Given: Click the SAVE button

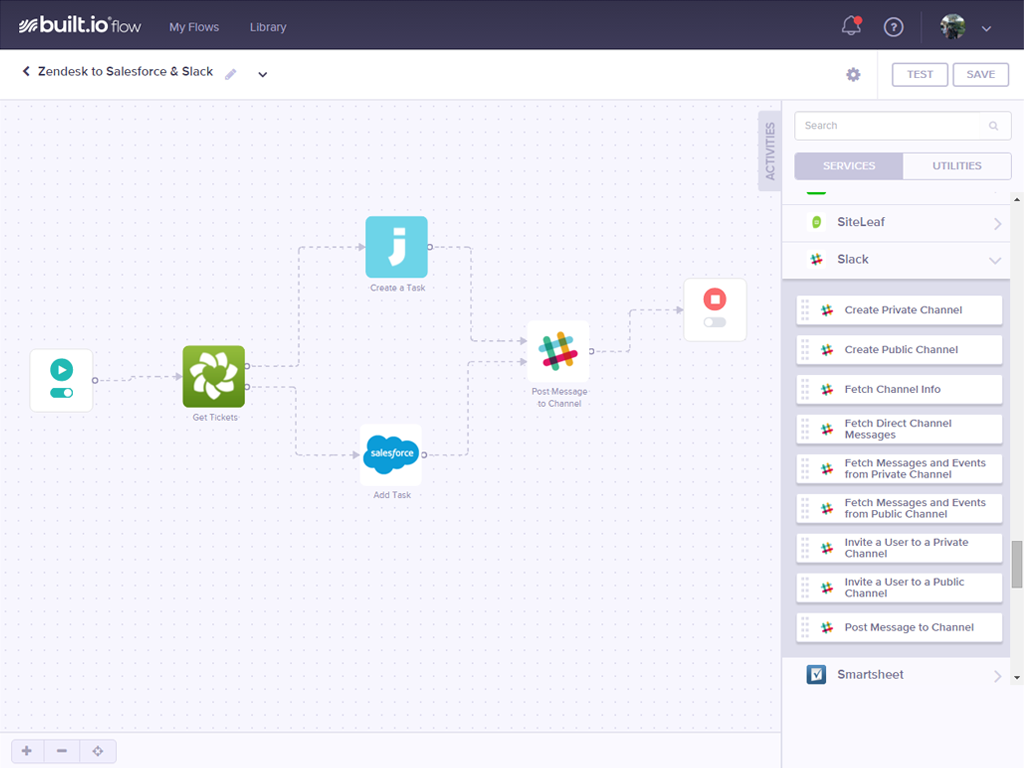Looking at the screenshot, I should (x=980, y=75).
